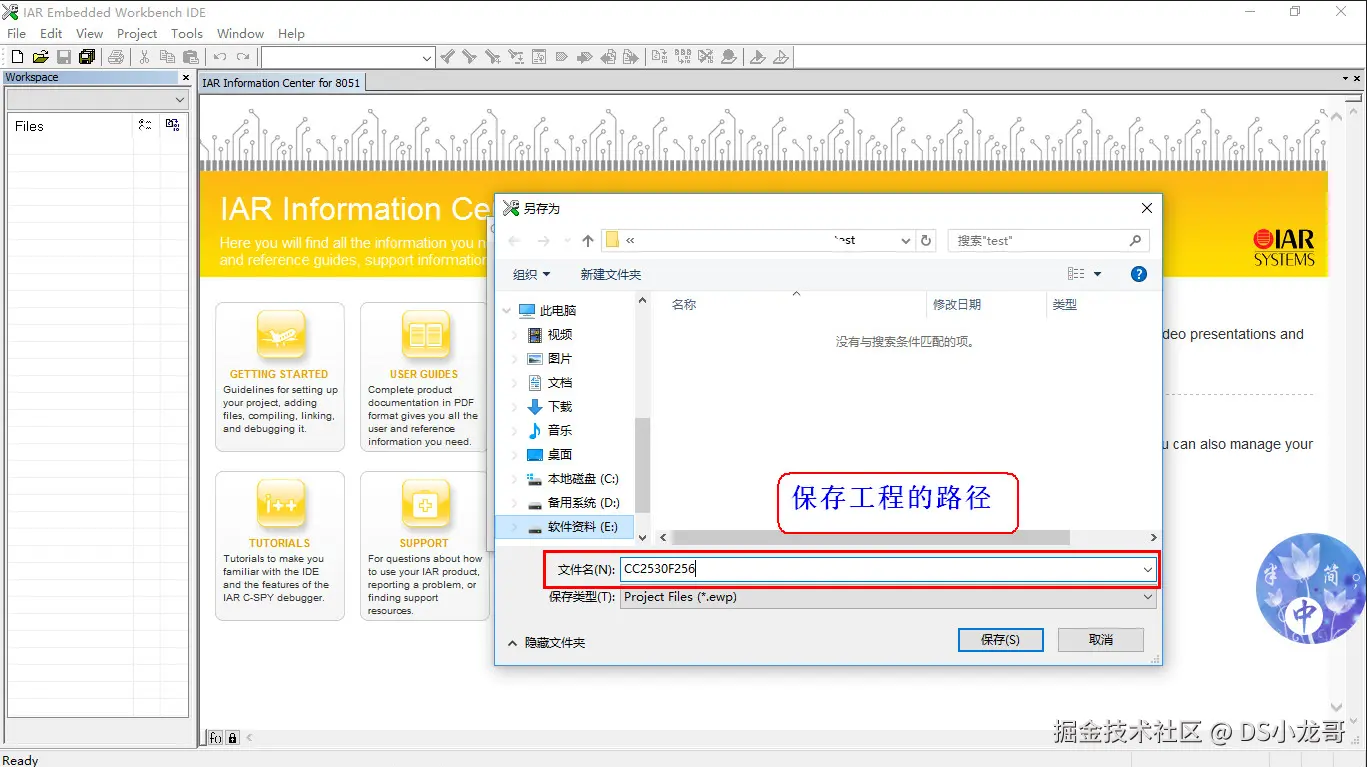Click the Redo toolbar icon
Screen dimensions: 1367x767
tap(242, 57)
